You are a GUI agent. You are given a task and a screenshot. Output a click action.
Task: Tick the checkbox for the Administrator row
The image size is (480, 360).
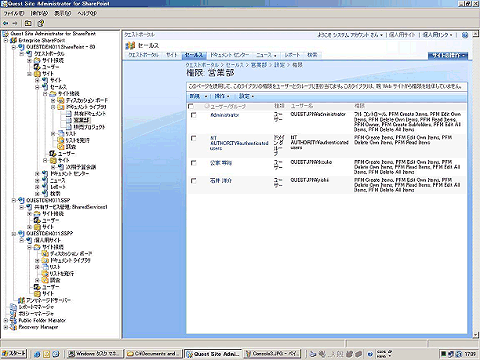[193, 115]
